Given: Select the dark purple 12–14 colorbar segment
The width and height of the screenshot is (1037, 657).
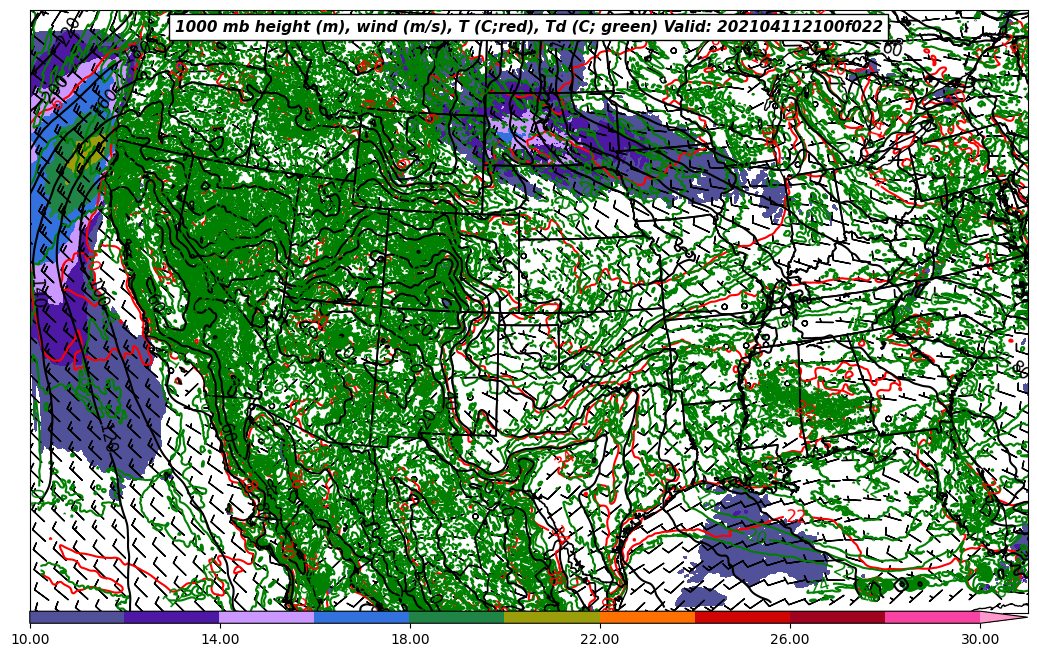Looking at the screenshot, I should click(x=172, y=618).
